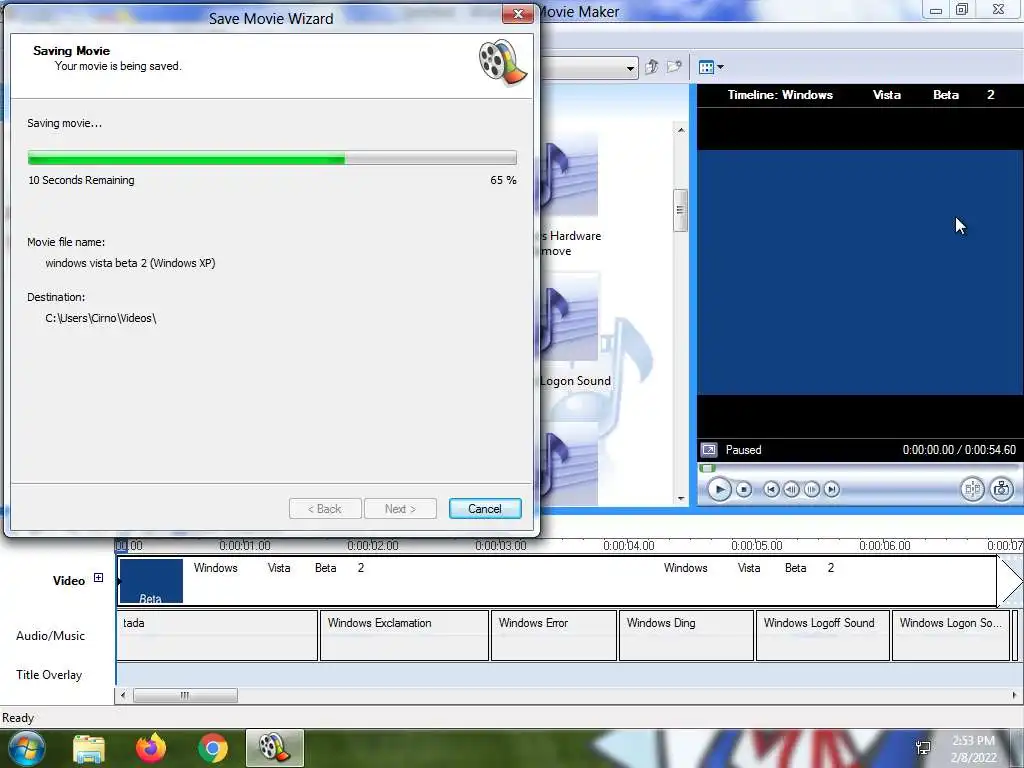Click timeline scrollbar left arrow
Image resolution: width=1024 pixels, height=768 pixels.
(123, 696)
